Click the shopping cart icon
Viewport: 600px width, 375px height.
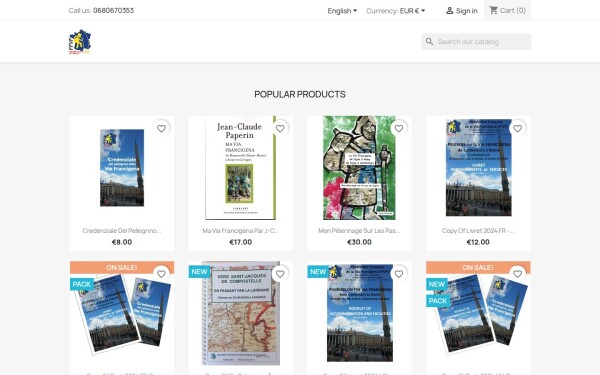pos(494,10)
